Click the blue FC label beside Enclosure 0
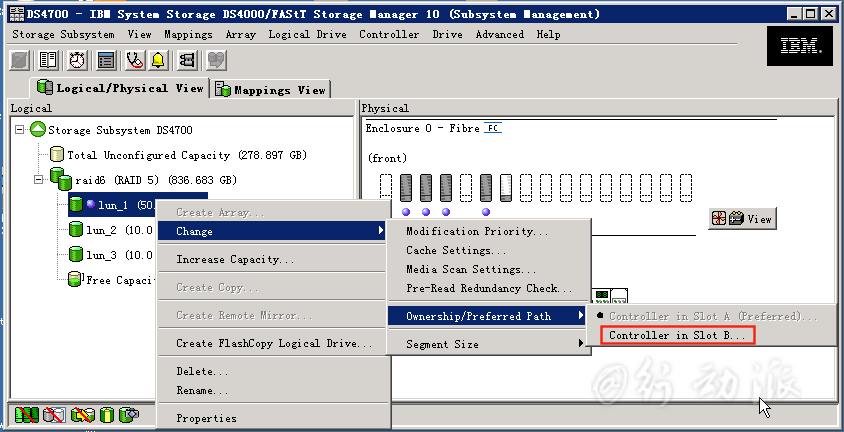The height and width of the screenshot is (432, 844). tap(493, 128)
